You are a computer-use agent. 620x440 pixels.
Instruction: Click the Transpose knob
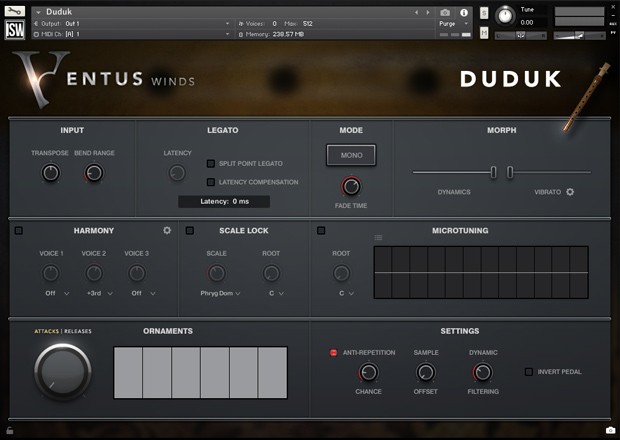tap(51, 173)
